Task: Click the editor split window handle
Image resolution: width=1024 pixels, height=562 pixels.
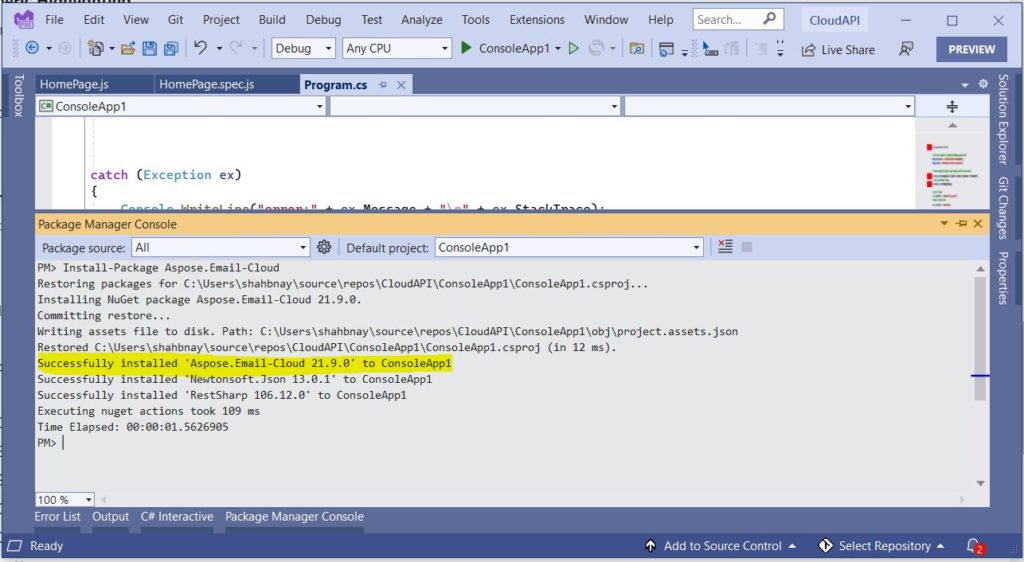Action: click(x=951, y=106)
